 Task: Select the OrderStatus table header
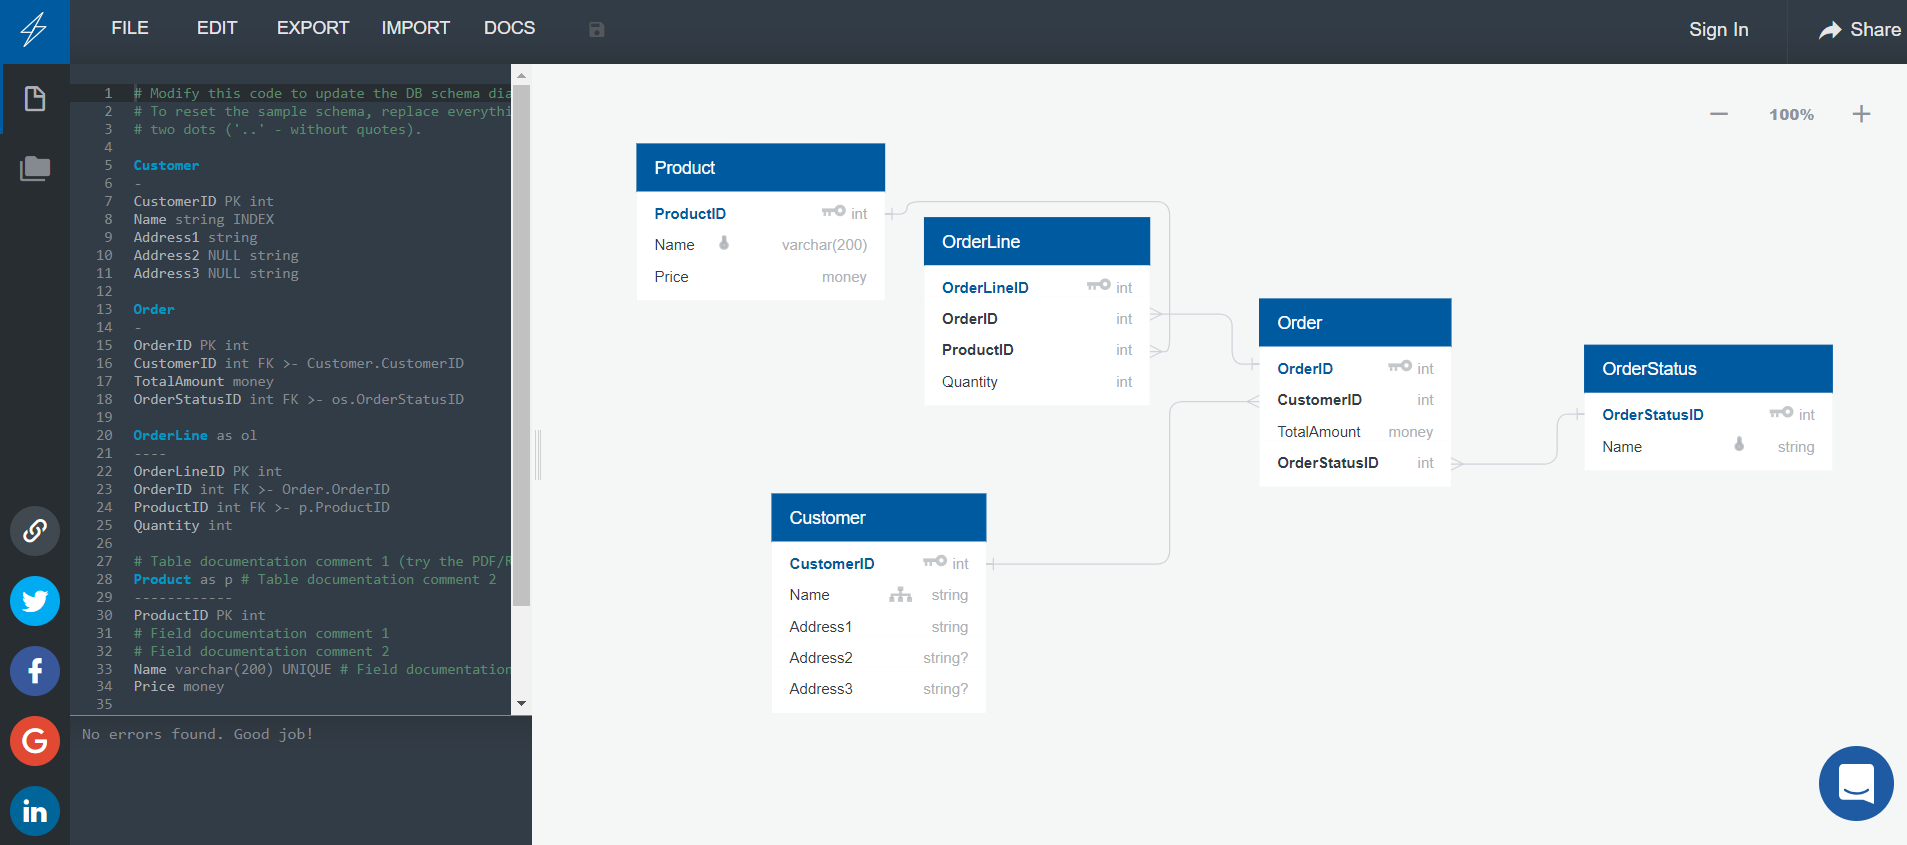coord(1708,368)
